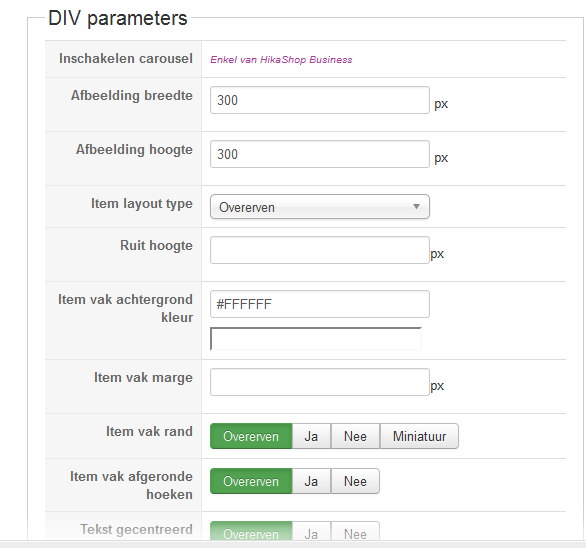Click the Inschakelen carousel label
The width and height of the screenshot is (586, 548).
click(126, 59)
